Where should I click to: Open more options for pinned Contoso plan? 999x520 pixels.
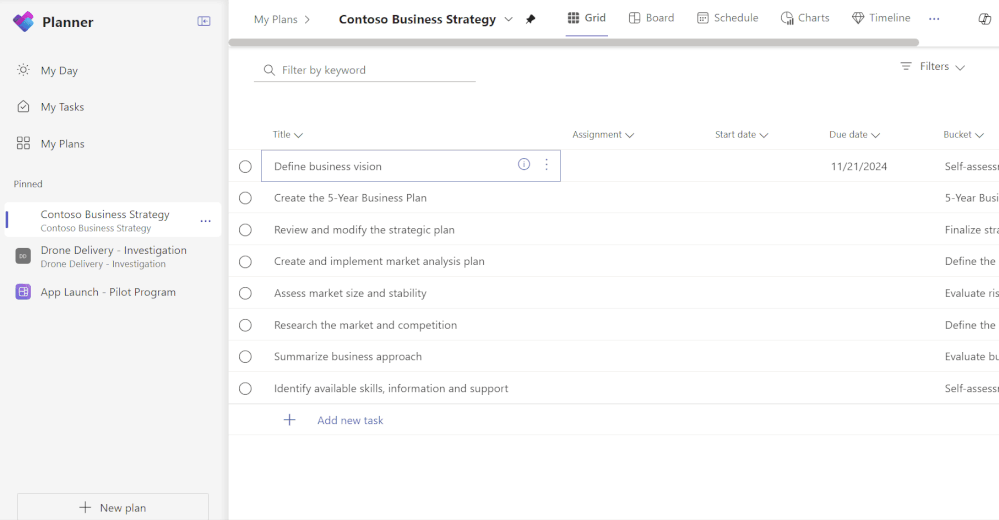[x=206, y=221]
